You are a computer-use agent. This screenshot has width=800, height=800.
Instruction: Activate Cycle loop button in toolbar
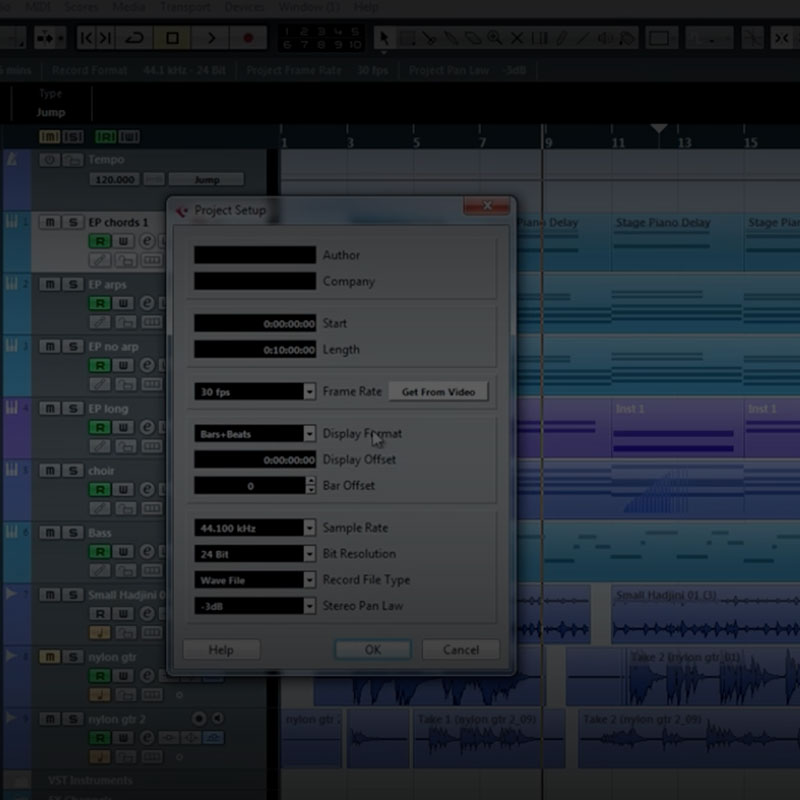pyautogui.click(x=135, y=38)
